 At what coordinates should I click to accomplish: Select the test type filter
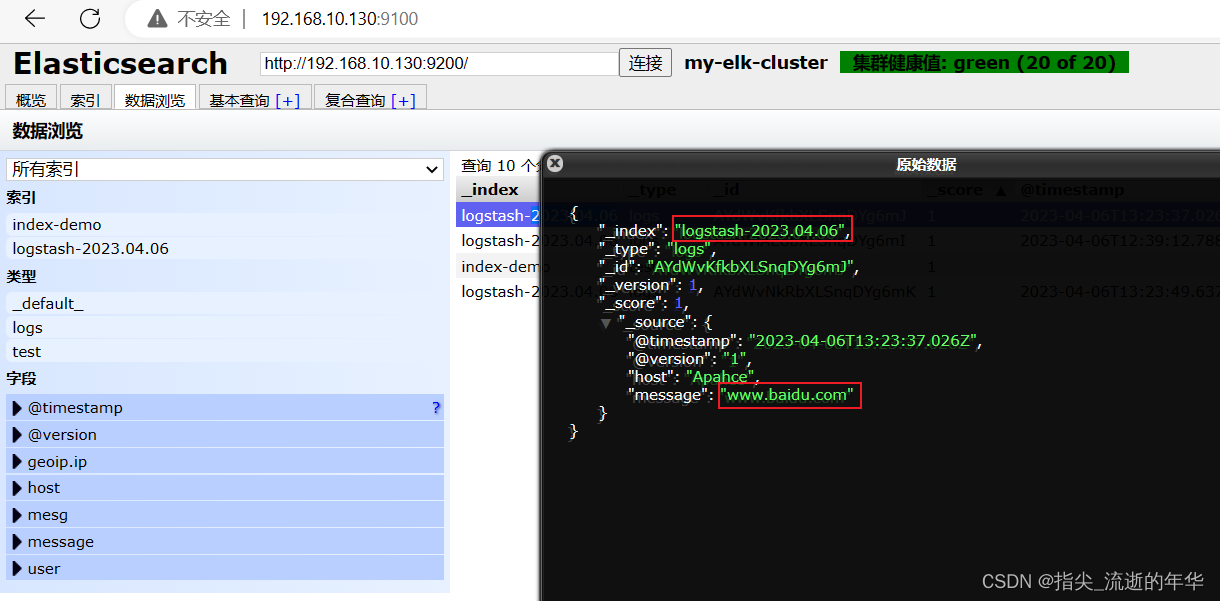(225, 351)
